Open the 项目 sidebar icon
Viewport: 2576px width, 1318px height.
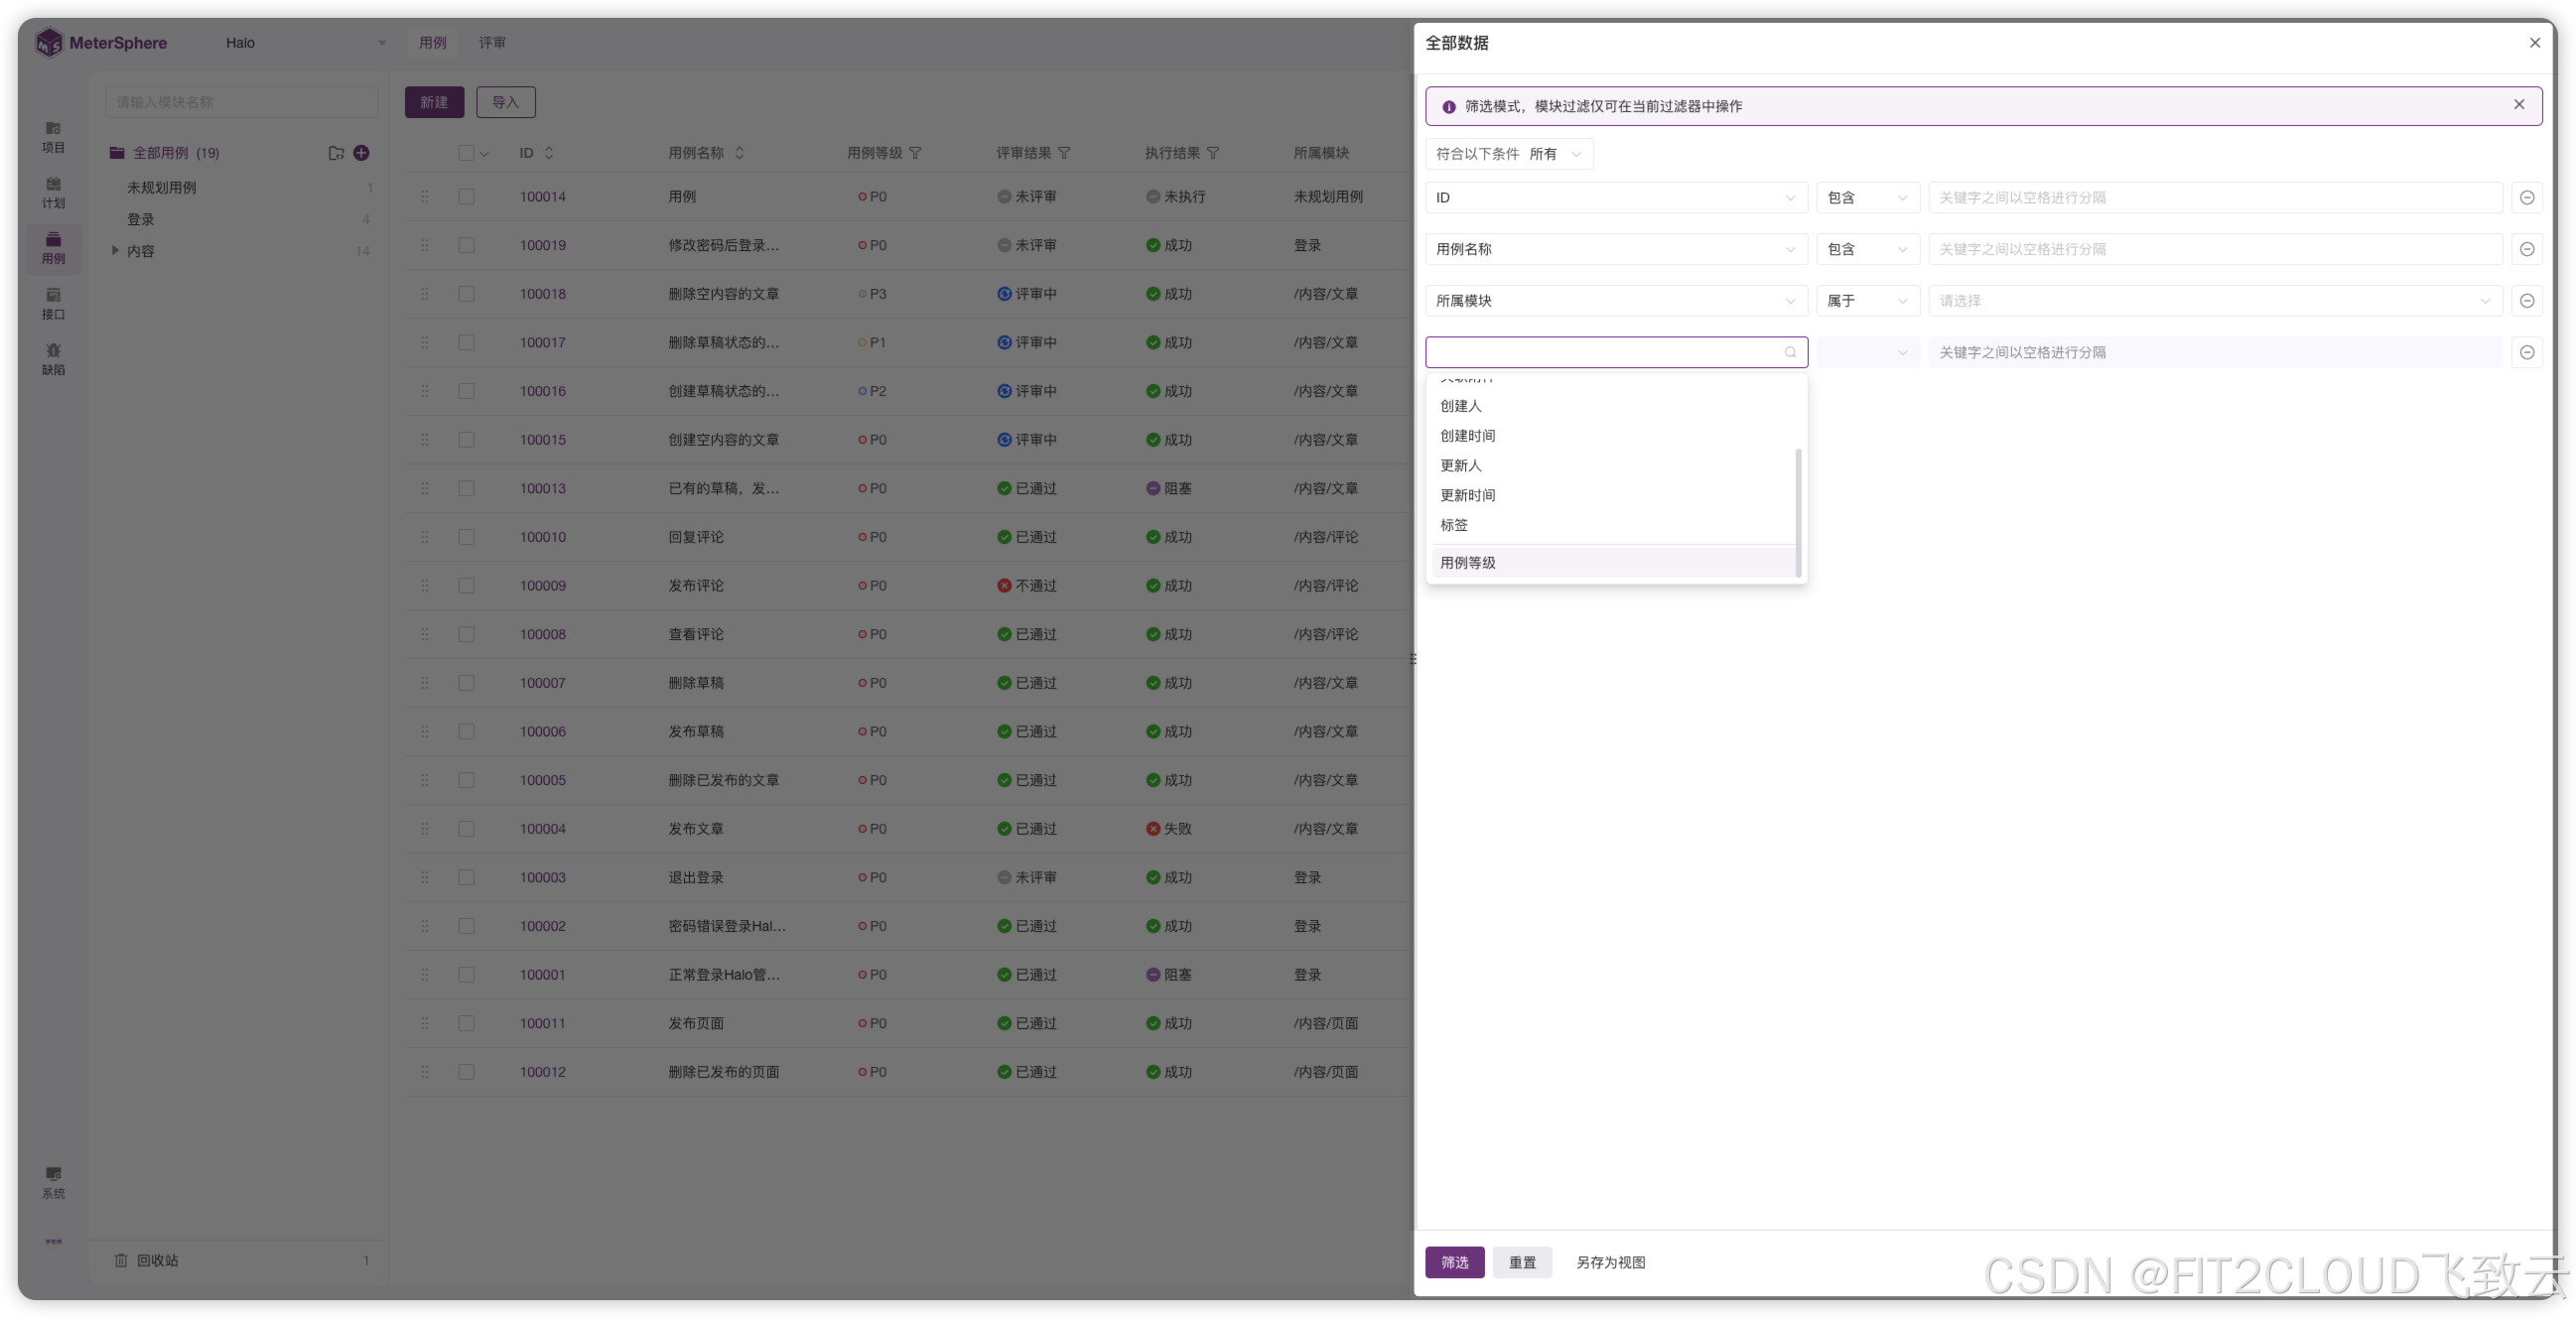(x=53, y=137)
